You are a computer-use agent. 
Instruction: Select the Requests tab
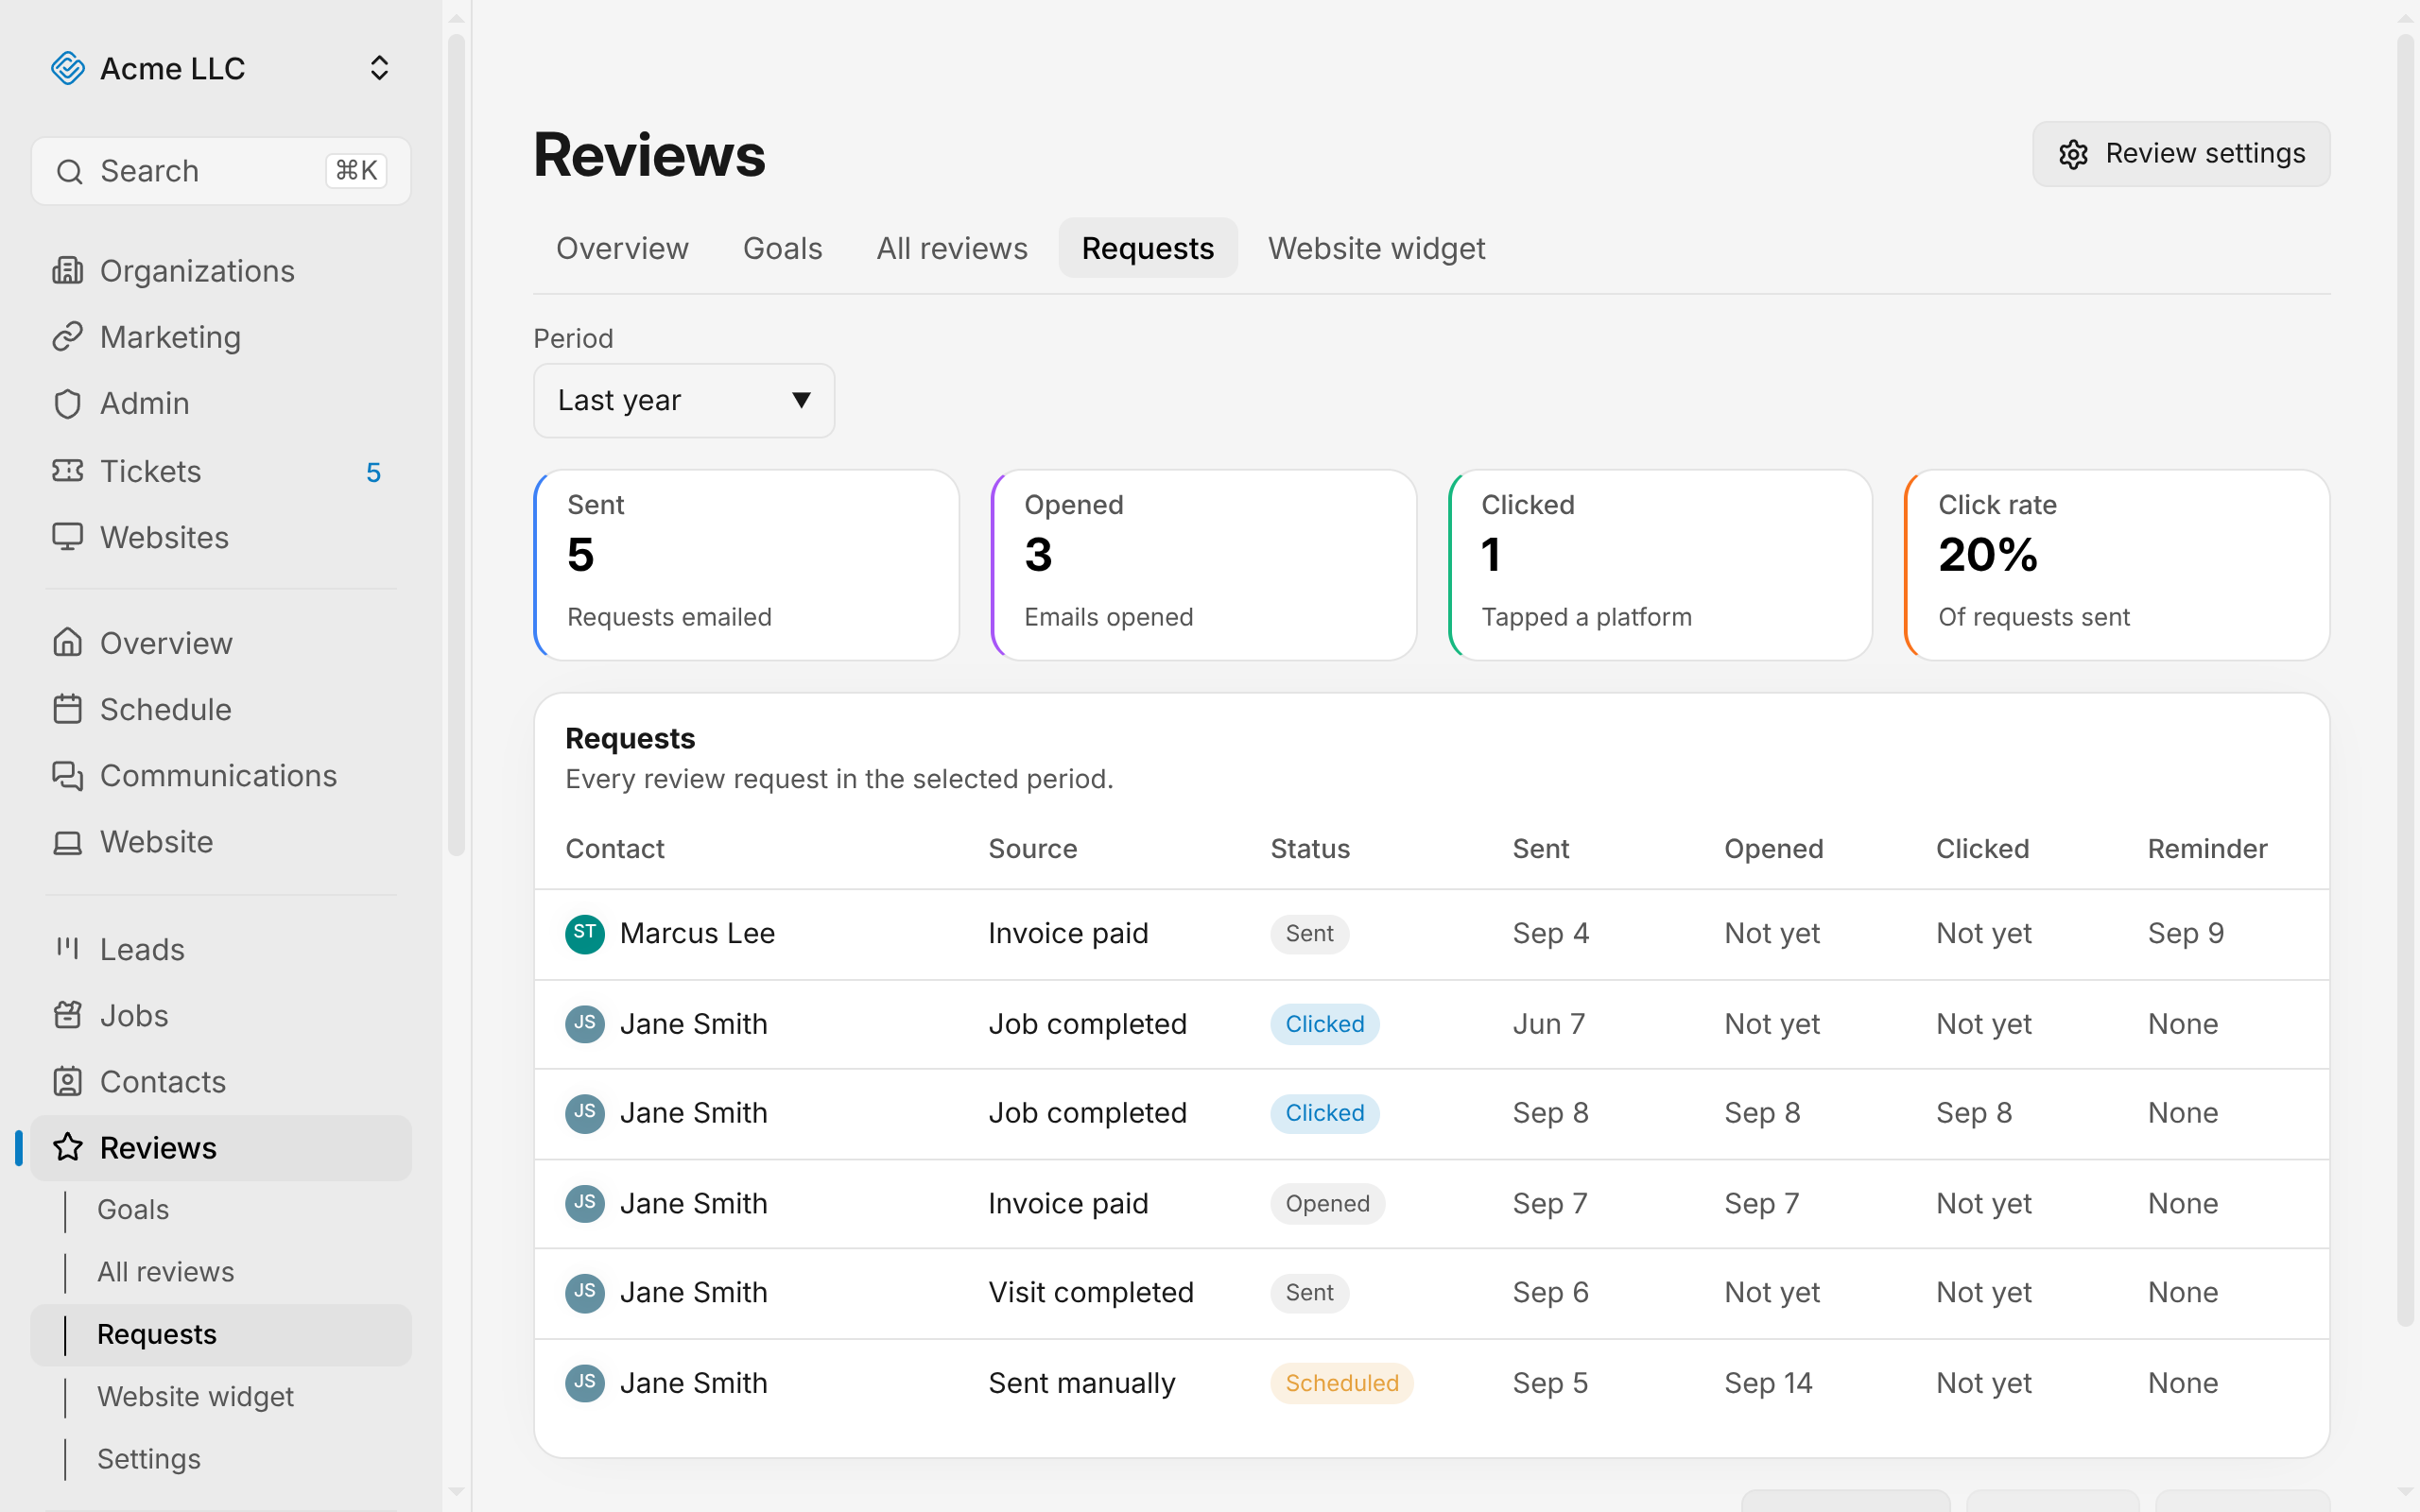pyautogui.click(x=1148, y=248)
